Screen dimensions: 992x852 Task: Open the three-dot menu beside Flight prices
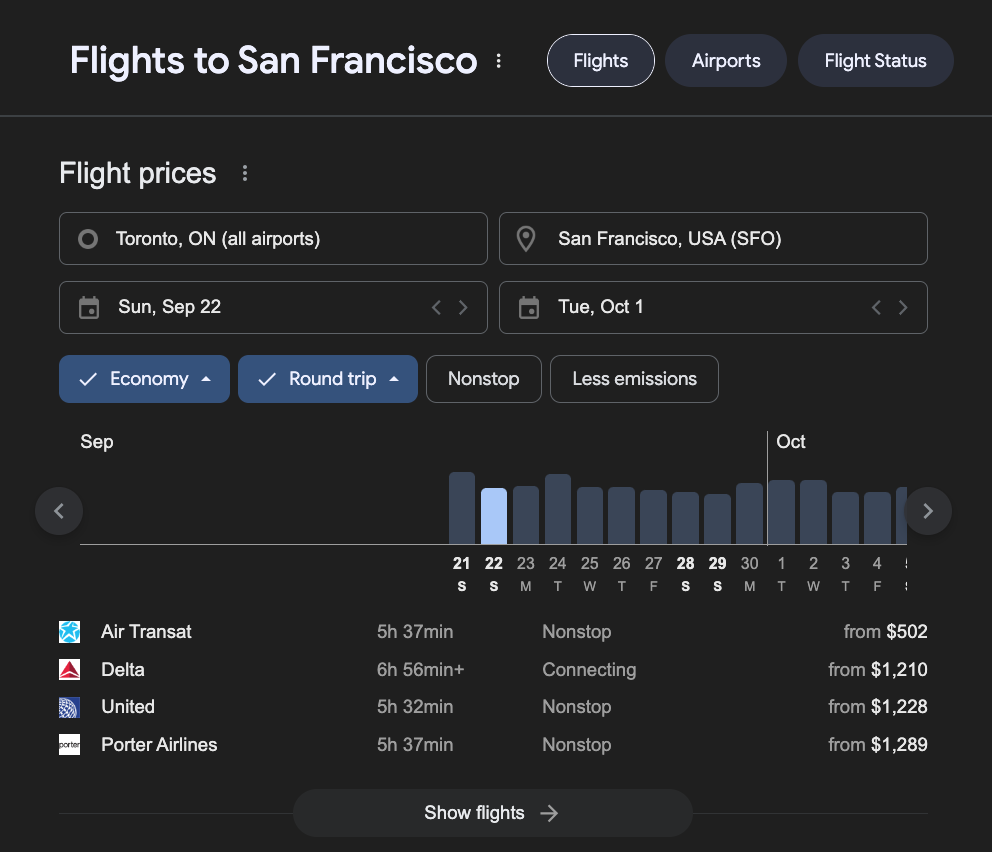click(245, 173)
